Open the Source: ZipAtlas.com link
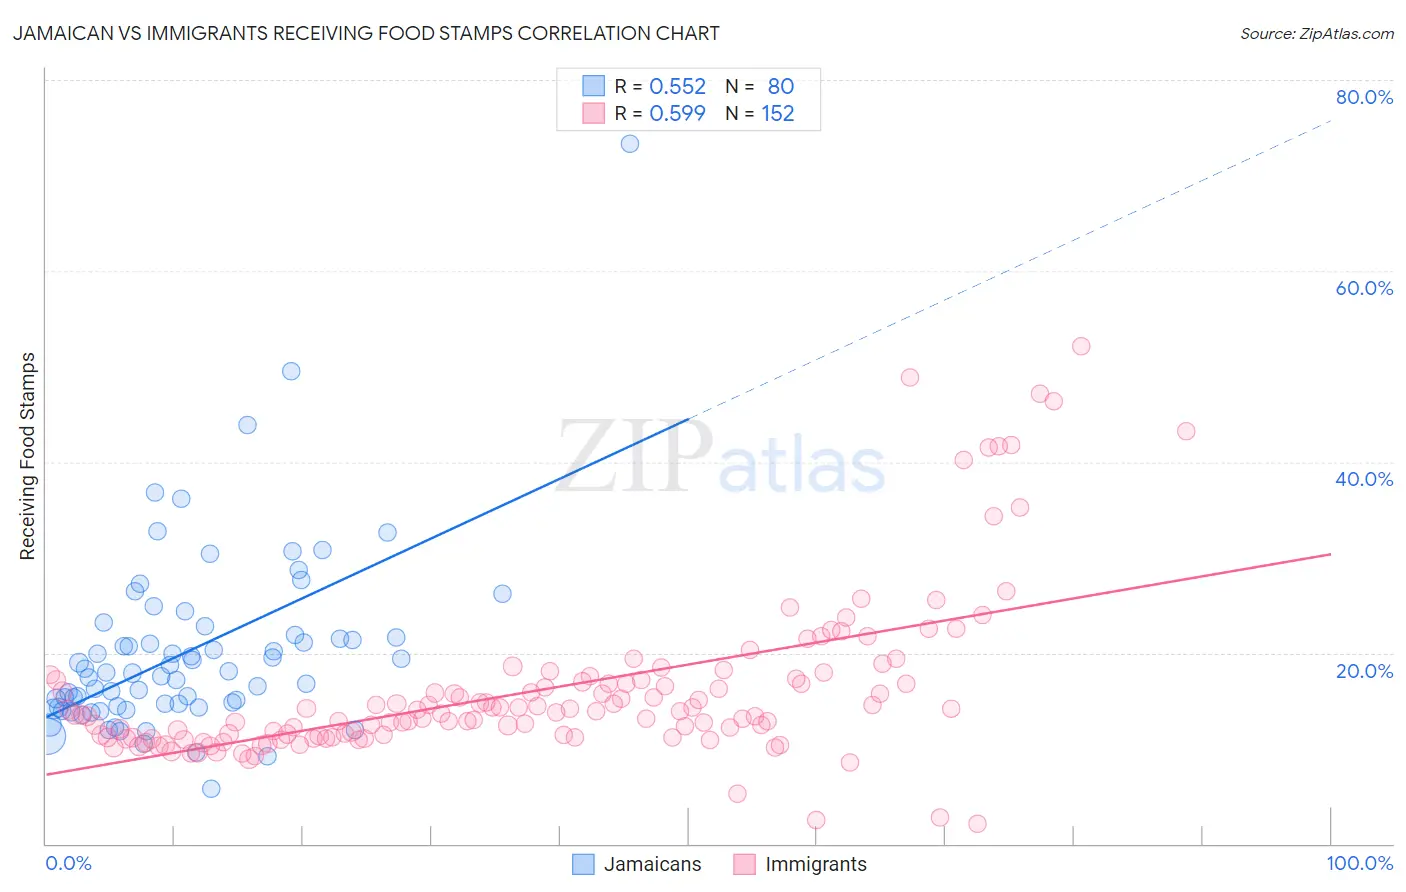 [x=1317, y=33]
